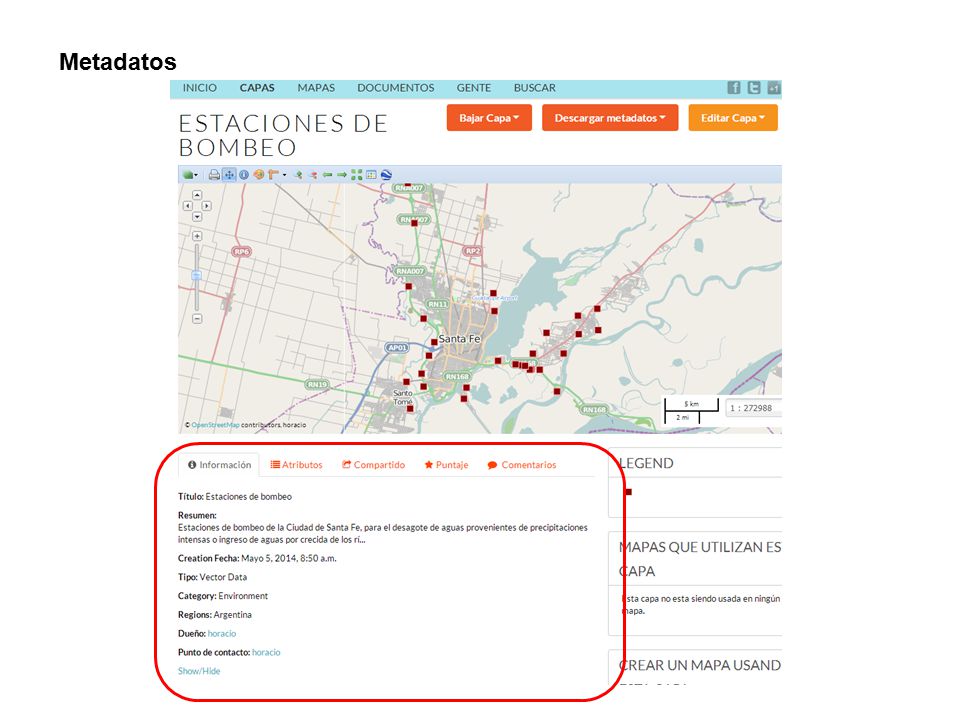Open the DOCUMENTOS menu item
The width and height of the screenshot is (960, 720).
(x=396, y=88)
